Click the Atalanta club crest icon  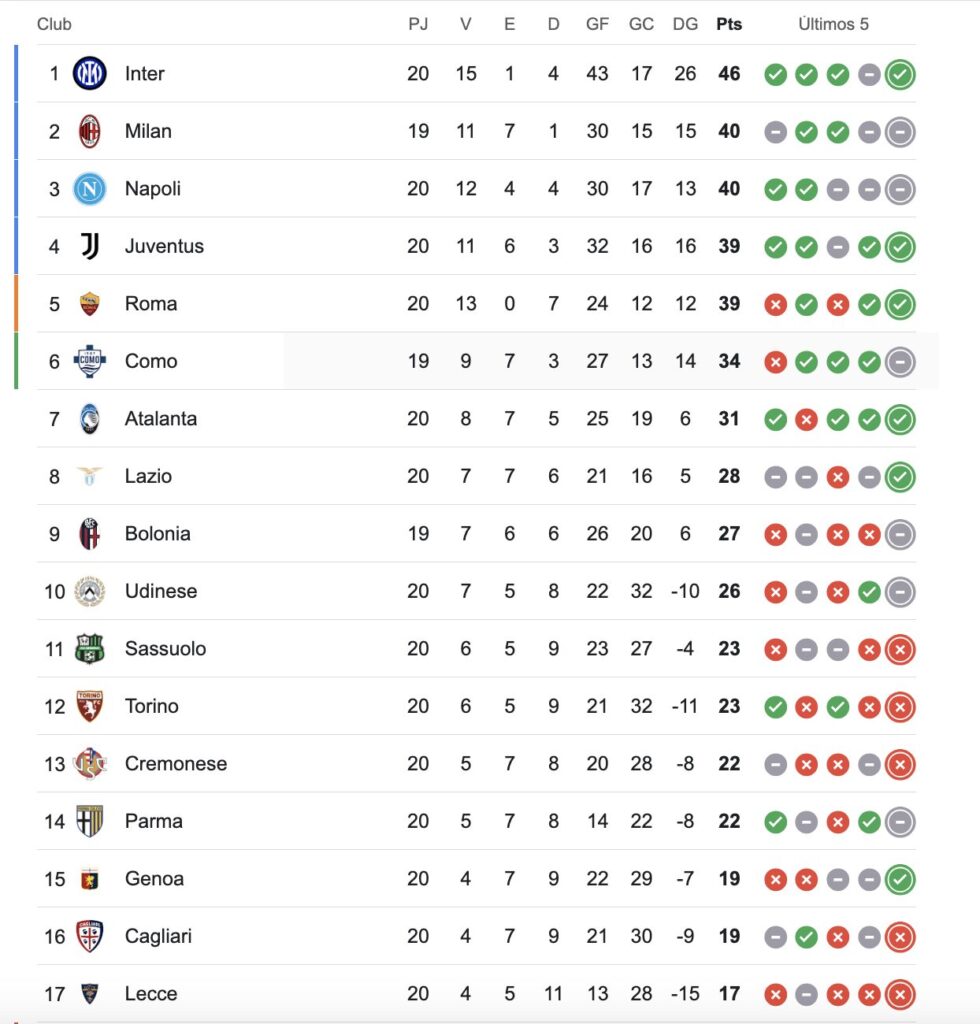pos(90,419)
